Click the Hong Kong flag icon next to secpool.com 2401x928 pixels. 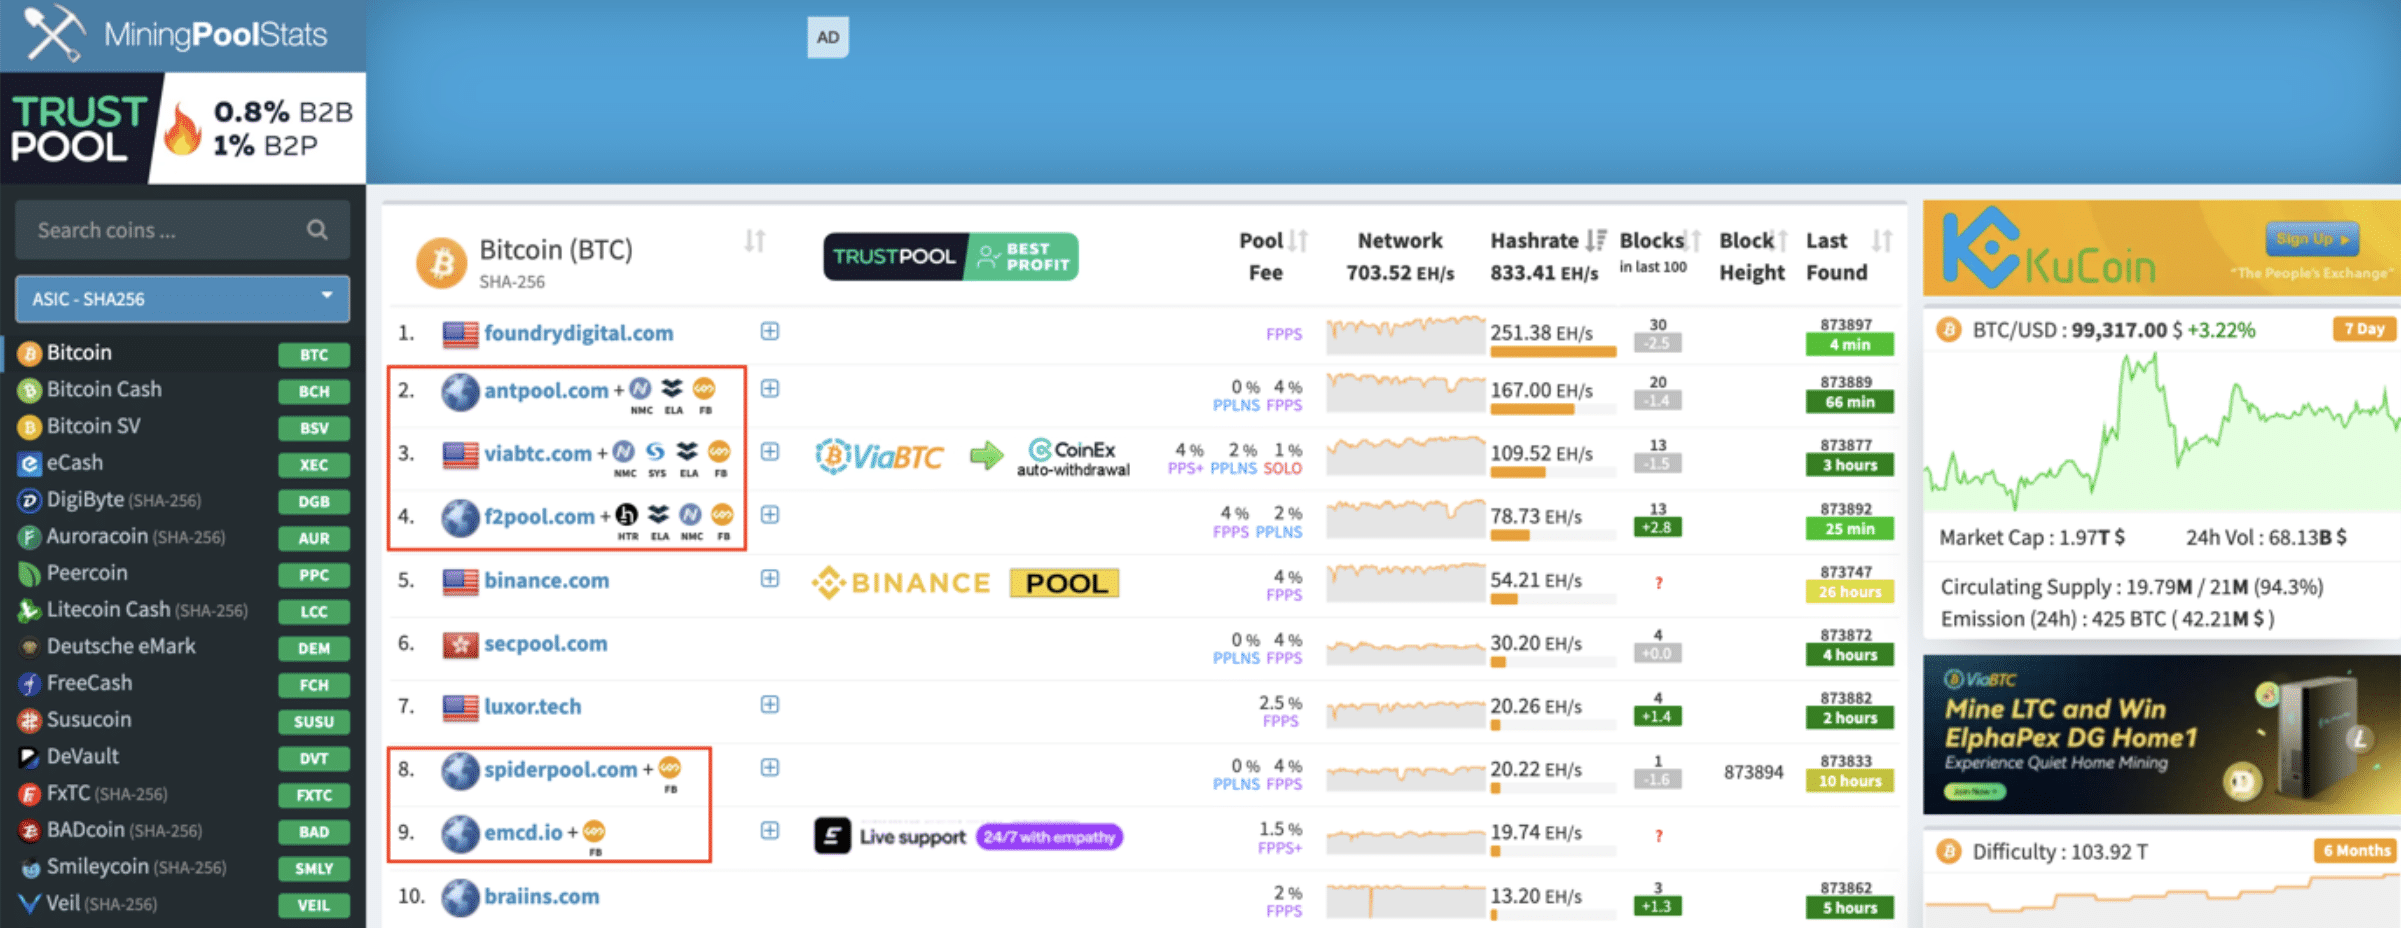point(460,645)
